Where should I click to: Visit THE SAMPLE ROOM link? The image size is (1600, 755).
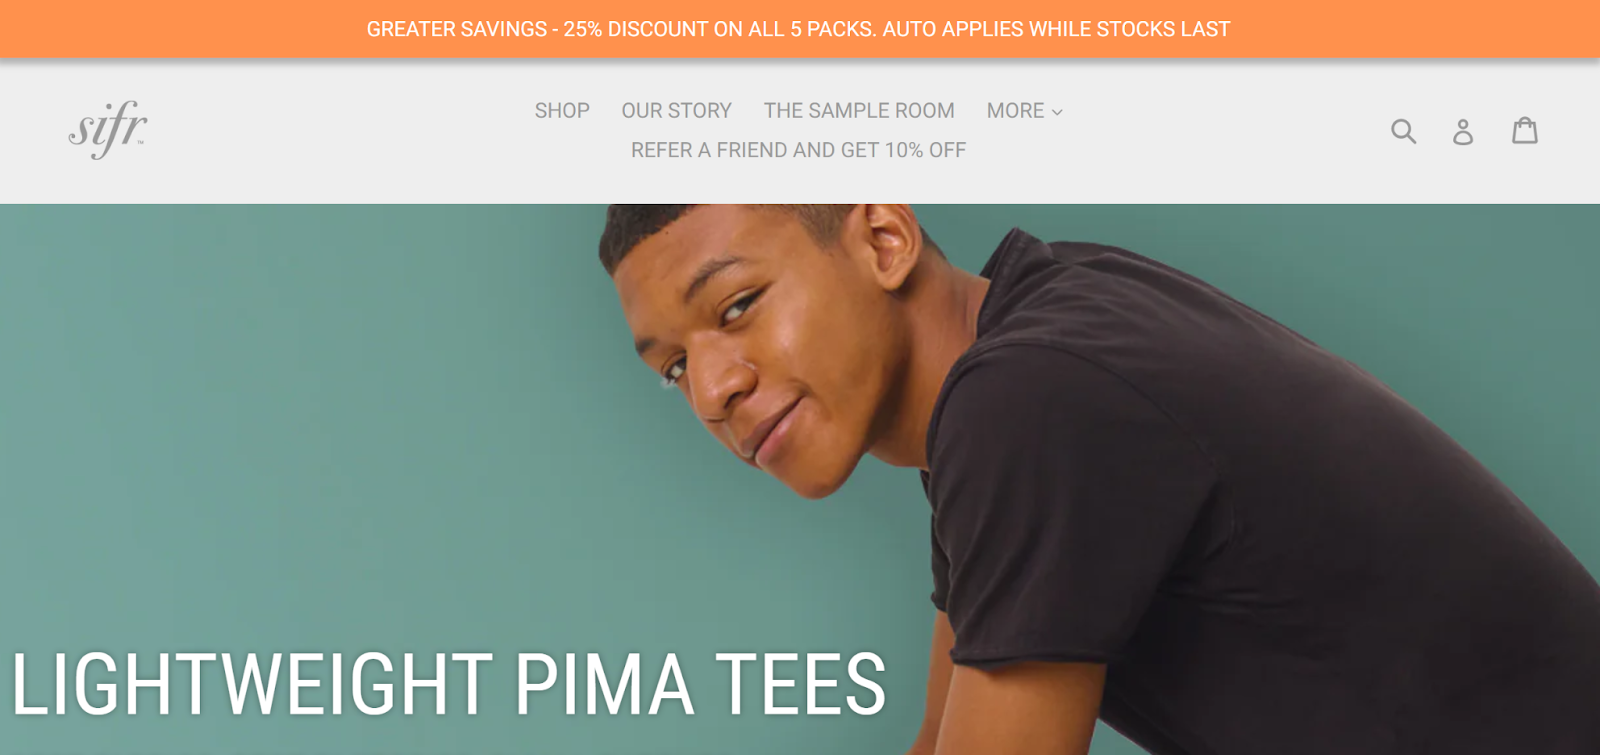859,110
